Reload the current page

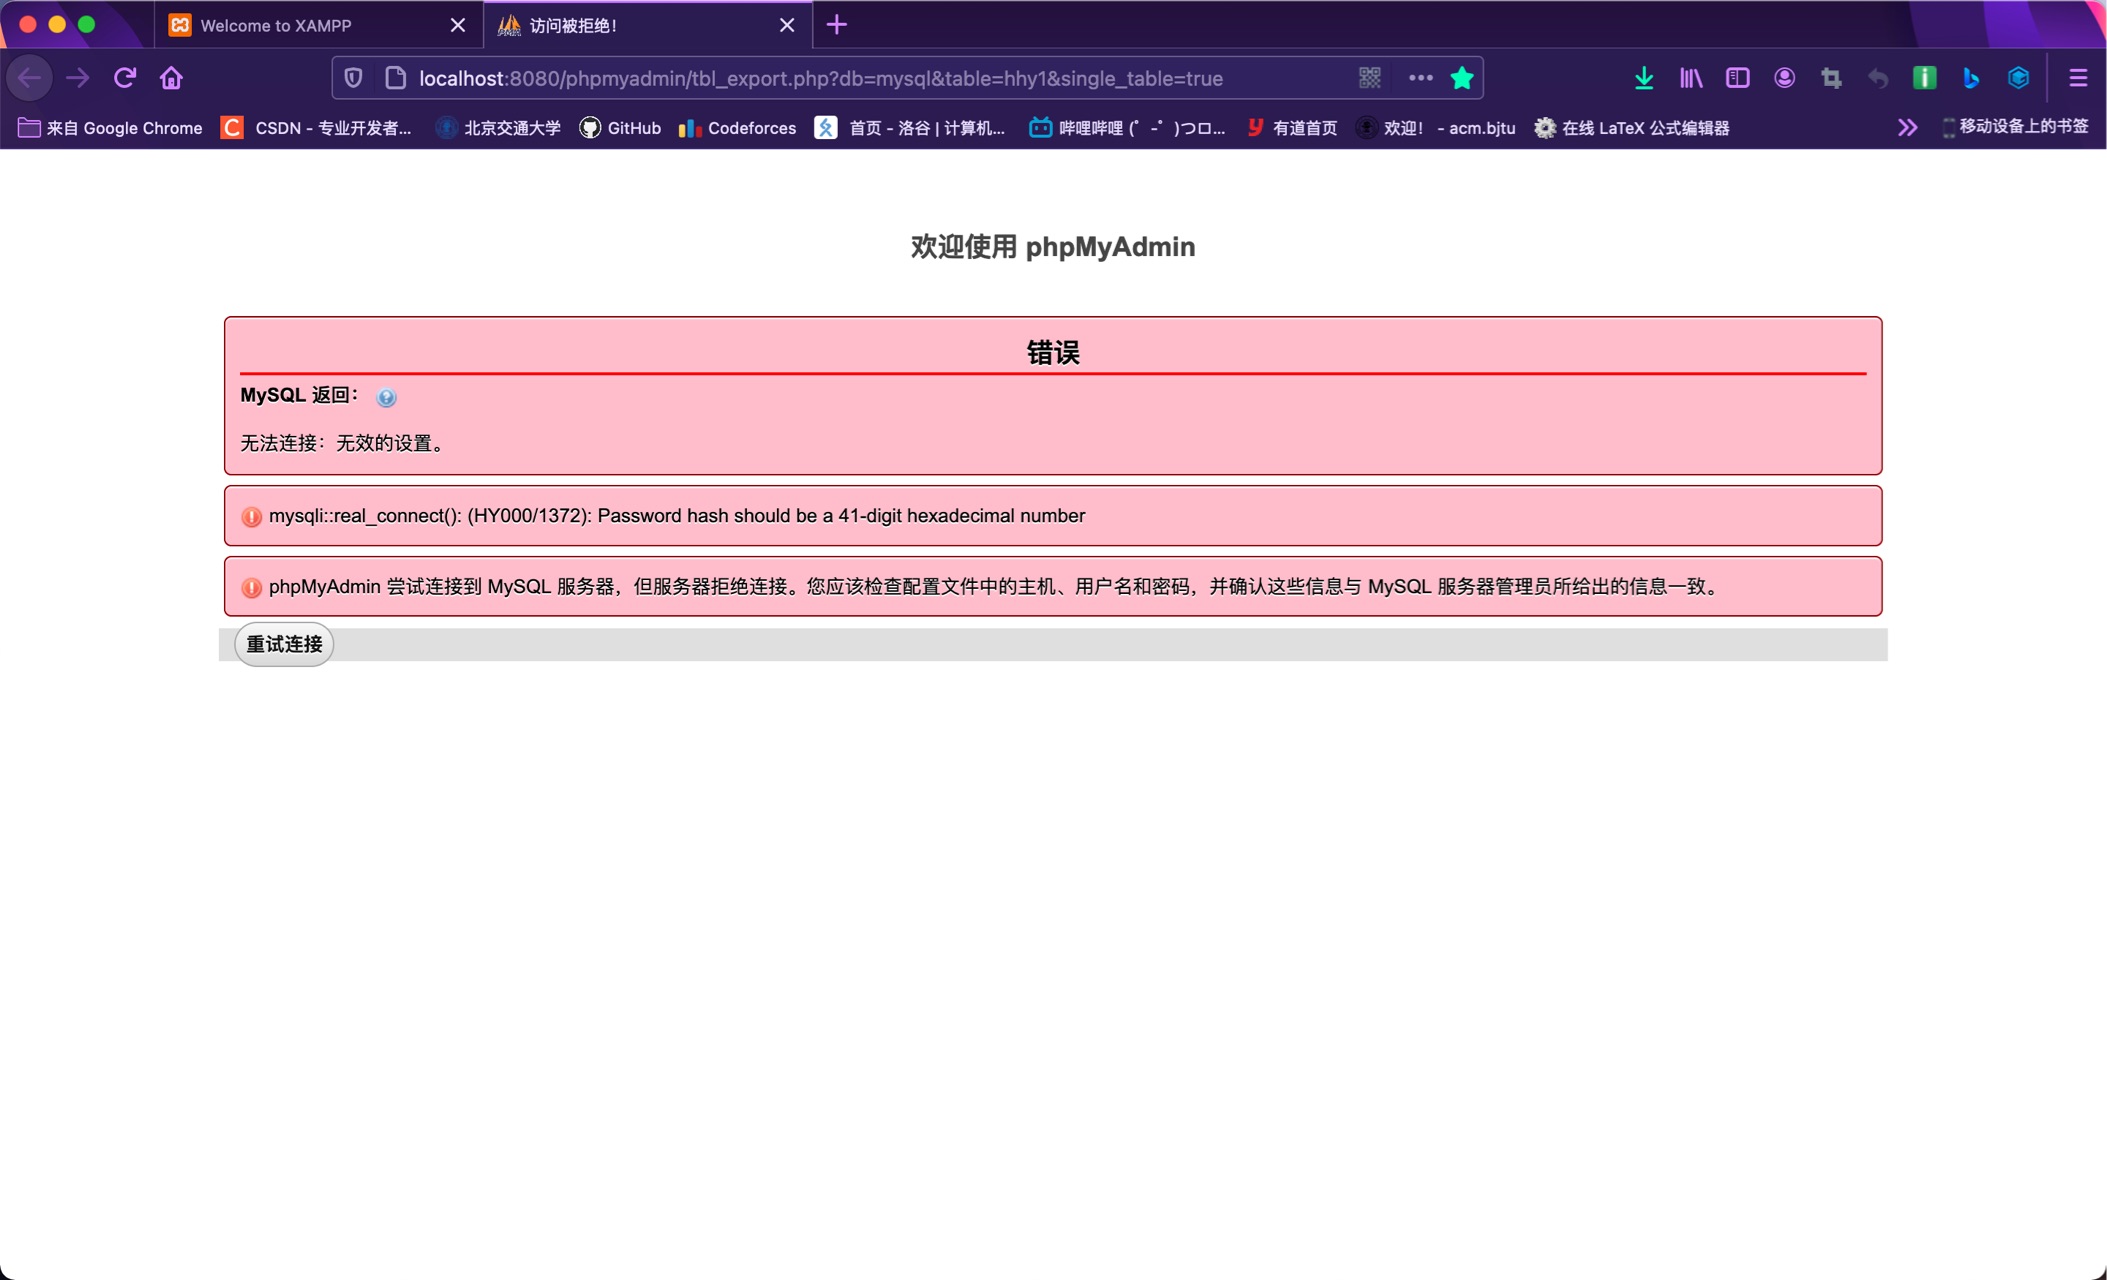pyautogui.click(x=124, y=78)
